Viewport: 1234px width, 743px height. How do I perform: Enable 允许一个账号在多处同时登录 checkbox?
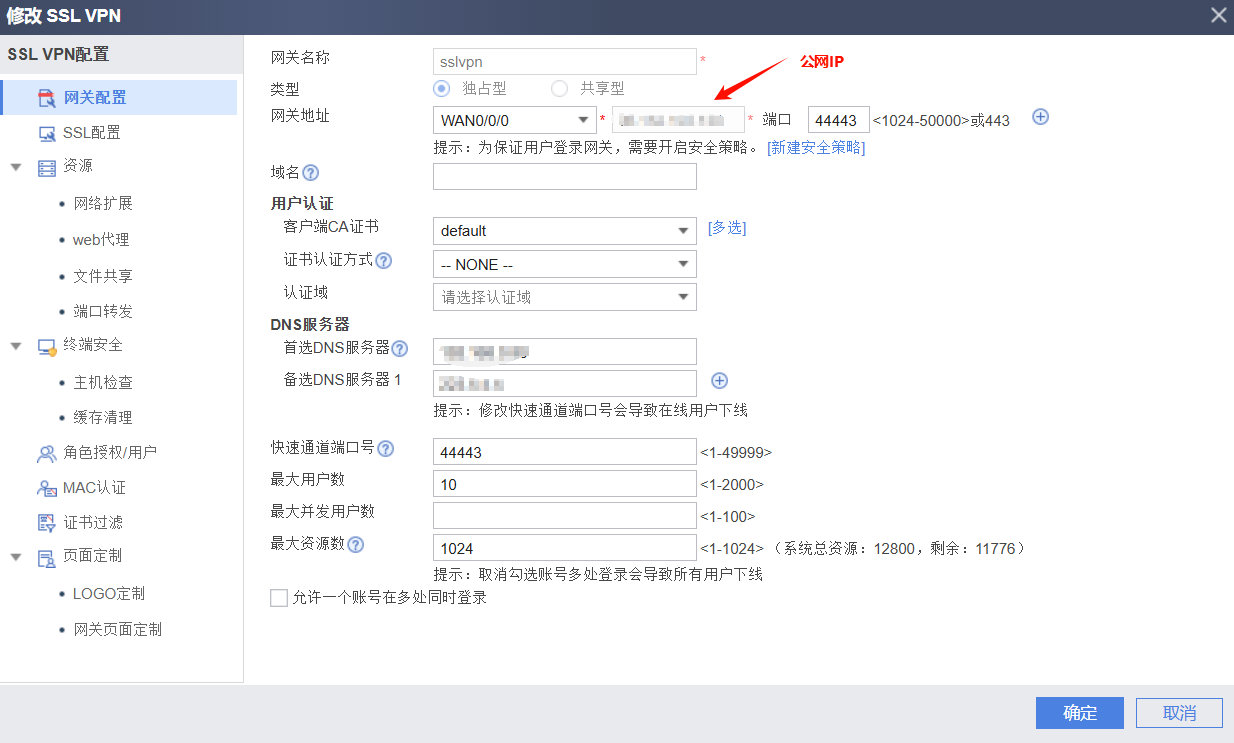click(x=279, y=598)
